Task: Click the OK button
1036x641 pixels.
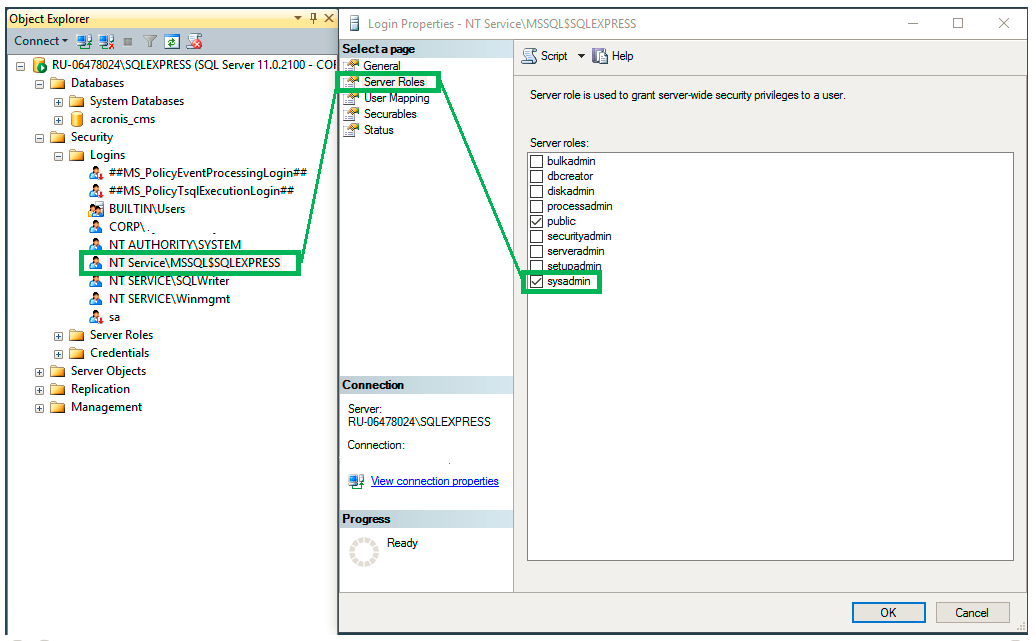Action: [x=888, y=612]
